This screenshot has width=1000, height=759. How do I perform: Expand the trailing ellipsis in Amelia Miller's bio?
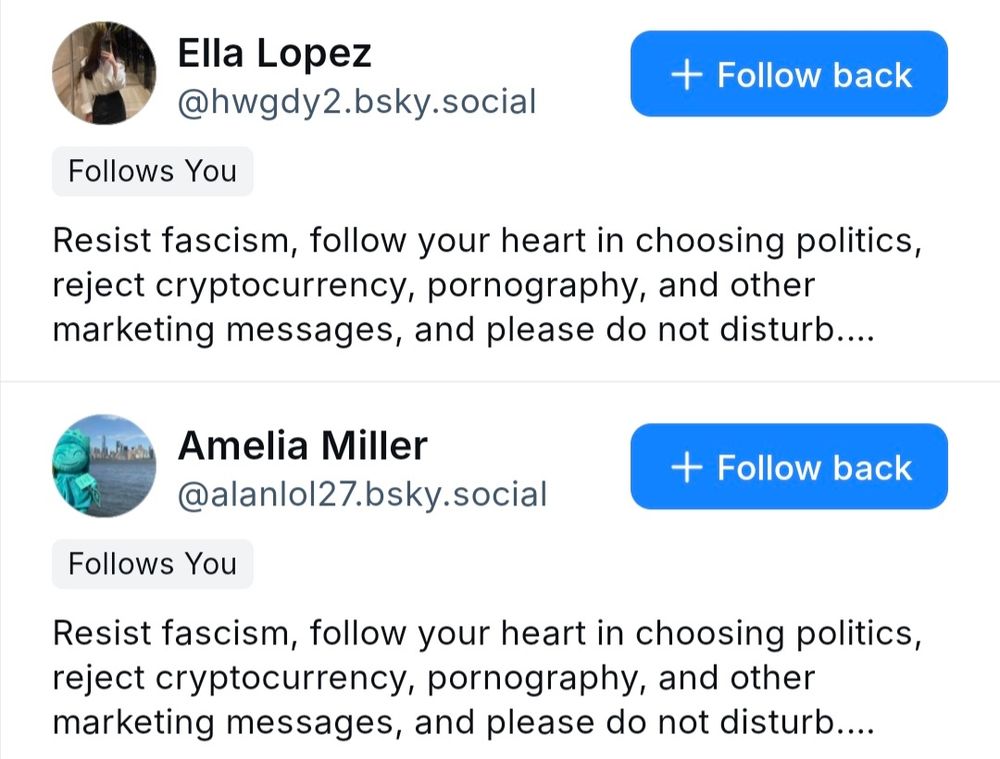[x=858, y=723]
